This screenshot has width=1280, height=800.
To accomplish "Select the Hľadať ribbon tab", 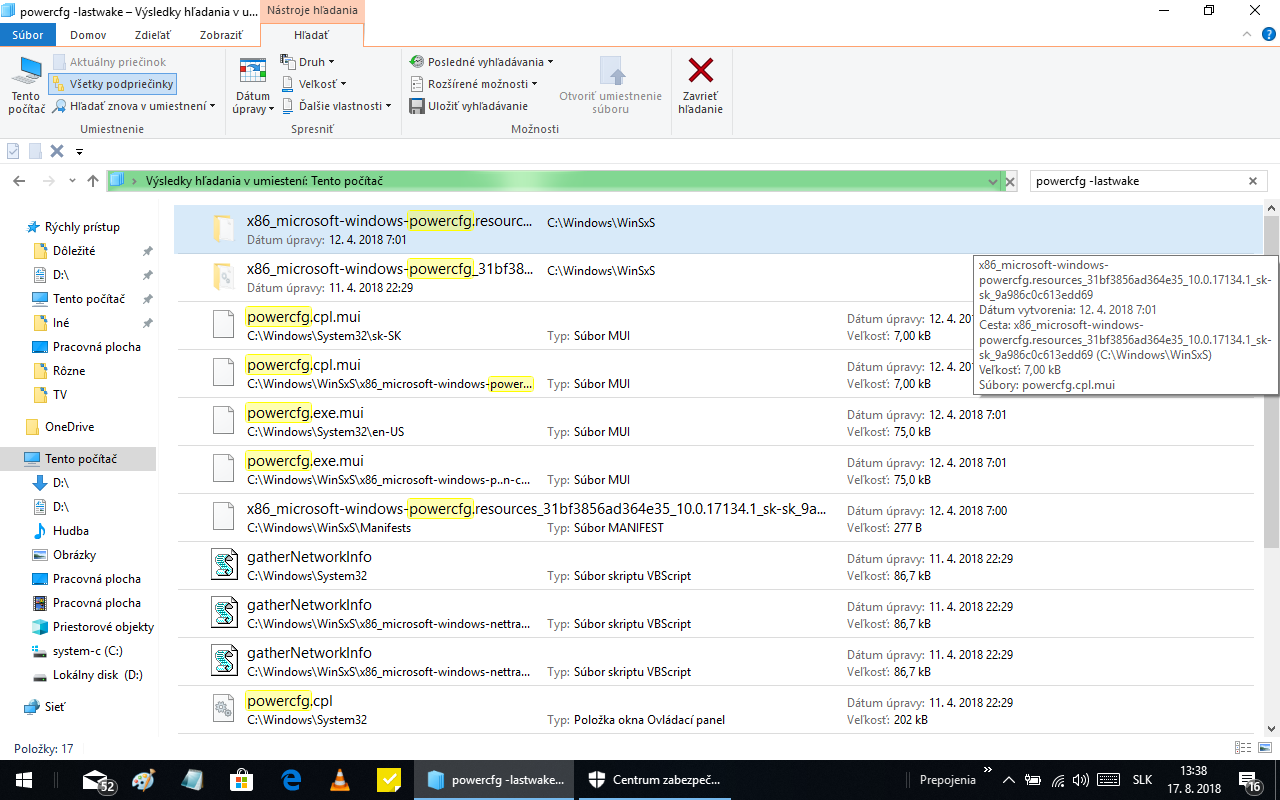I will click(x=311, y=35).
